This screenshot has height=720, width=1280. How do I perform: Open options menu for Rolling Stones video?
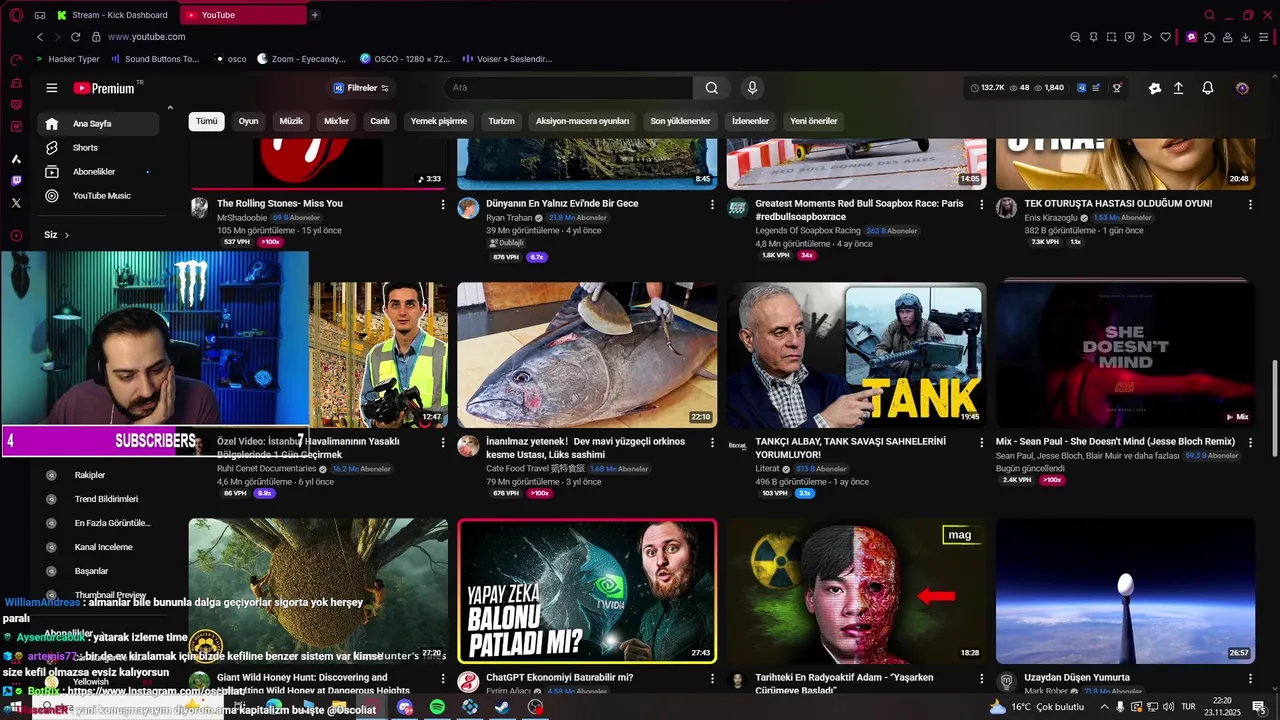pos(443,204)
